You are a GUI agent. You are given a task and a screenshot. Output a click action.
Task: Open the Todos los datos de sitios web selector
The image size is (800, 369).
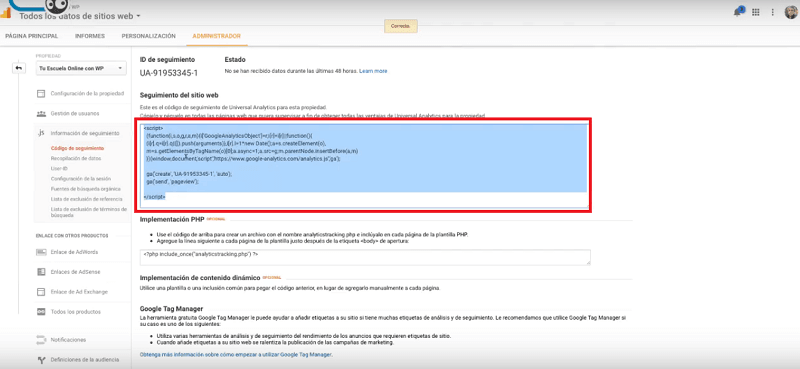tap(80, 16)
